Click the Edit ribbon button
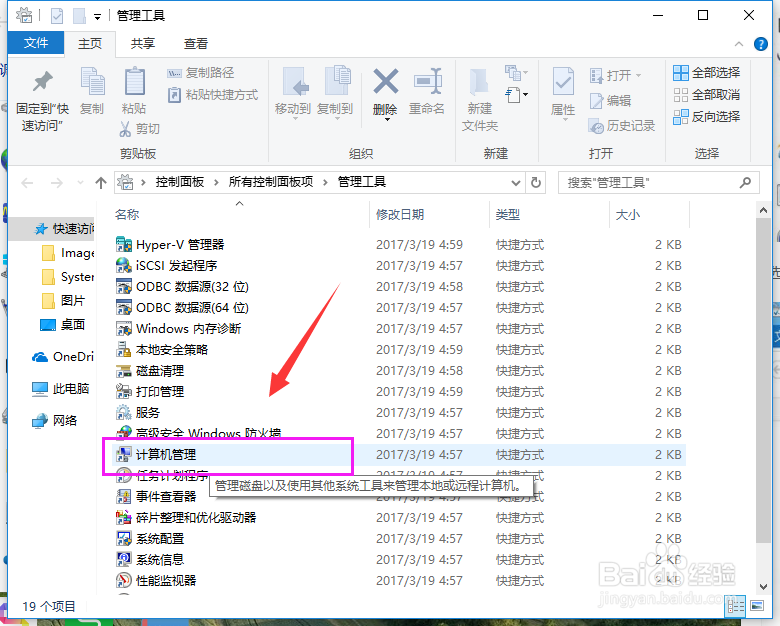 (x=610, y=101)
